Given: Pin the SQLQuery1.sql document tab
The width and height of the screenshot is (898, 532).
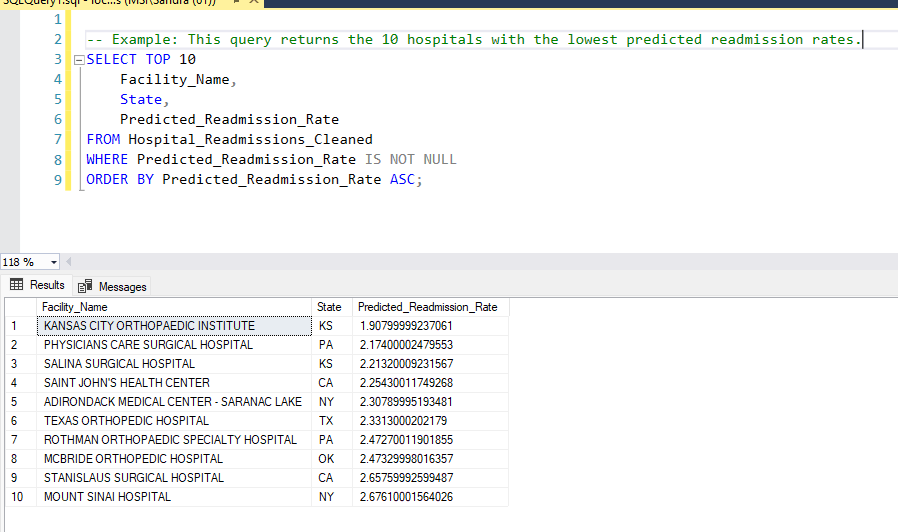Looking at the screenshot, I should coord(236,2).
